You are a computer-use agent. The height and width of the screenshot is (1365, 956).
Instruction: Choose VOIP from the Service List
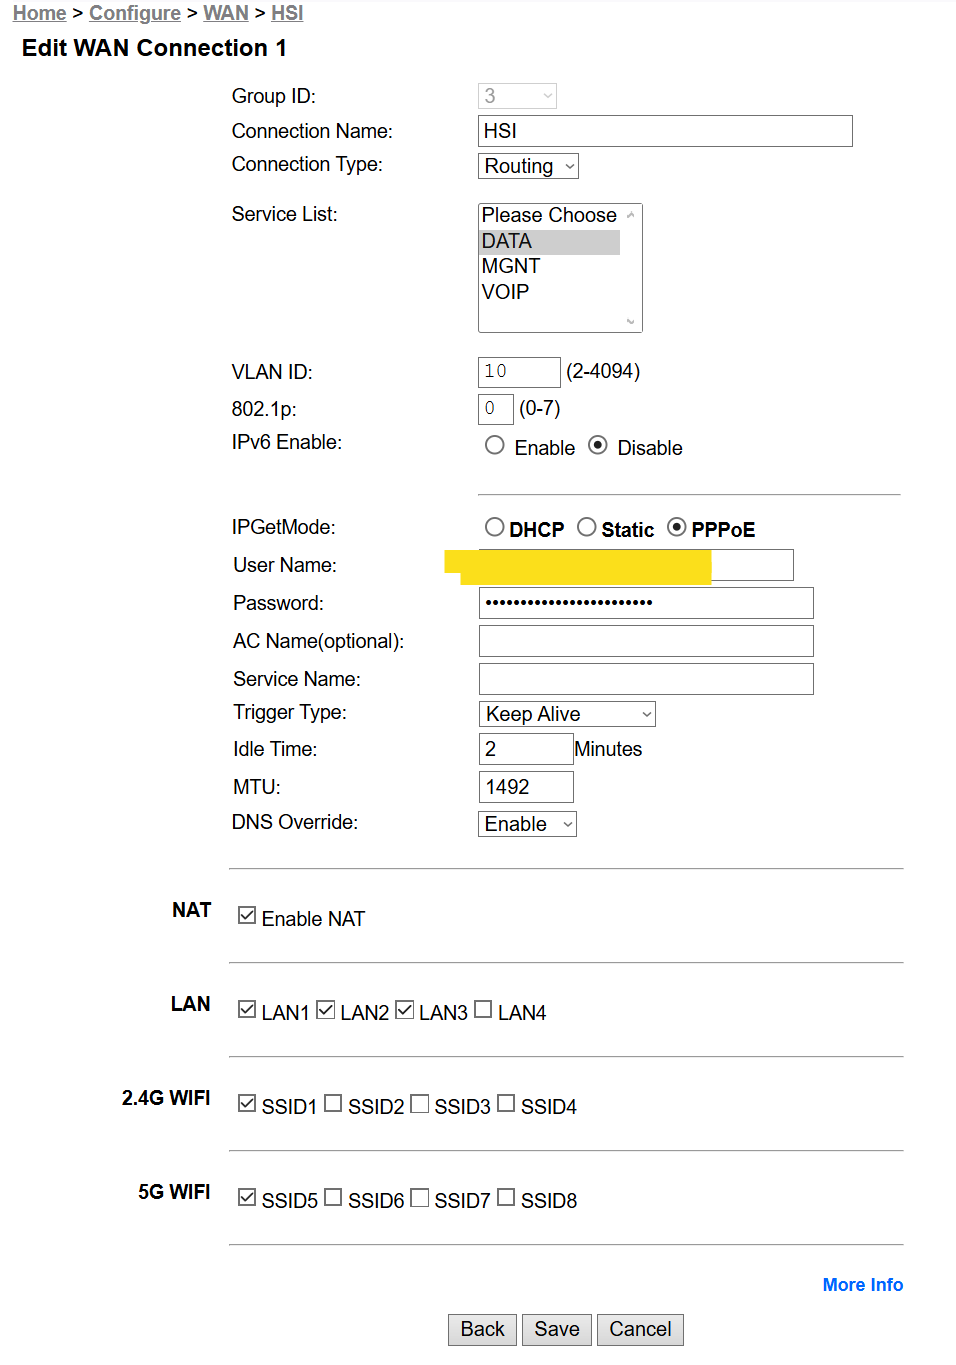(x=506, y=292)
